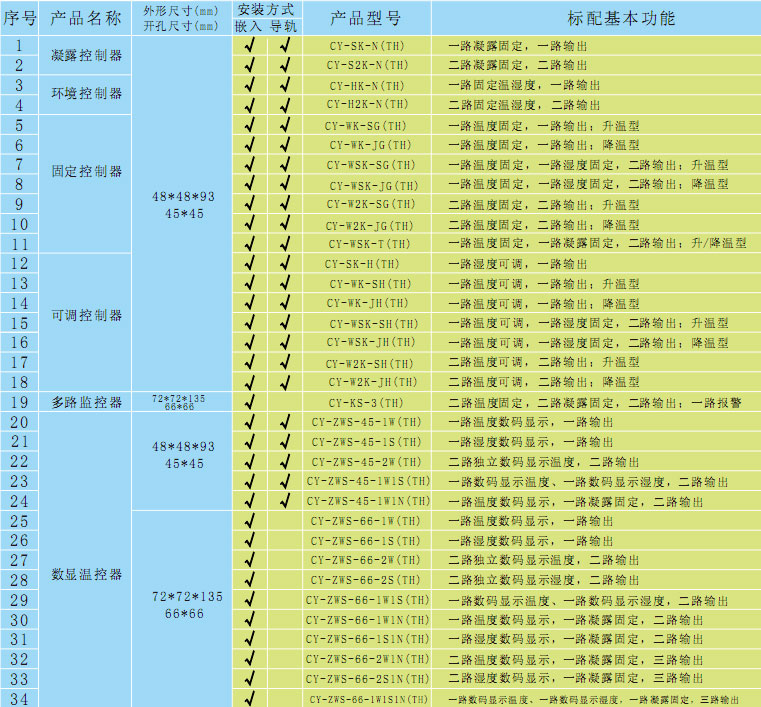
Task: Select the 标配基本功能 column header
Action: pyautogui.click(x=596, y=19)
